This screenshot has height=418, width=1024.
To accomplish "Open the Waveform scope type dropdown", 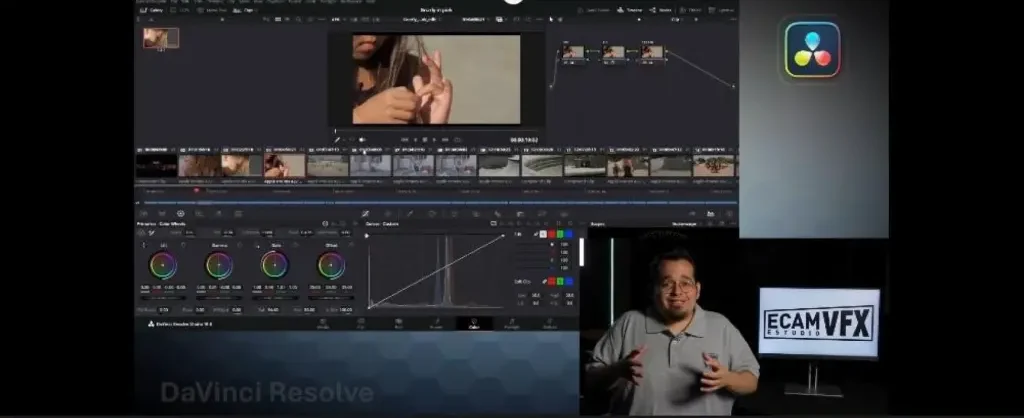I will 686,224.
